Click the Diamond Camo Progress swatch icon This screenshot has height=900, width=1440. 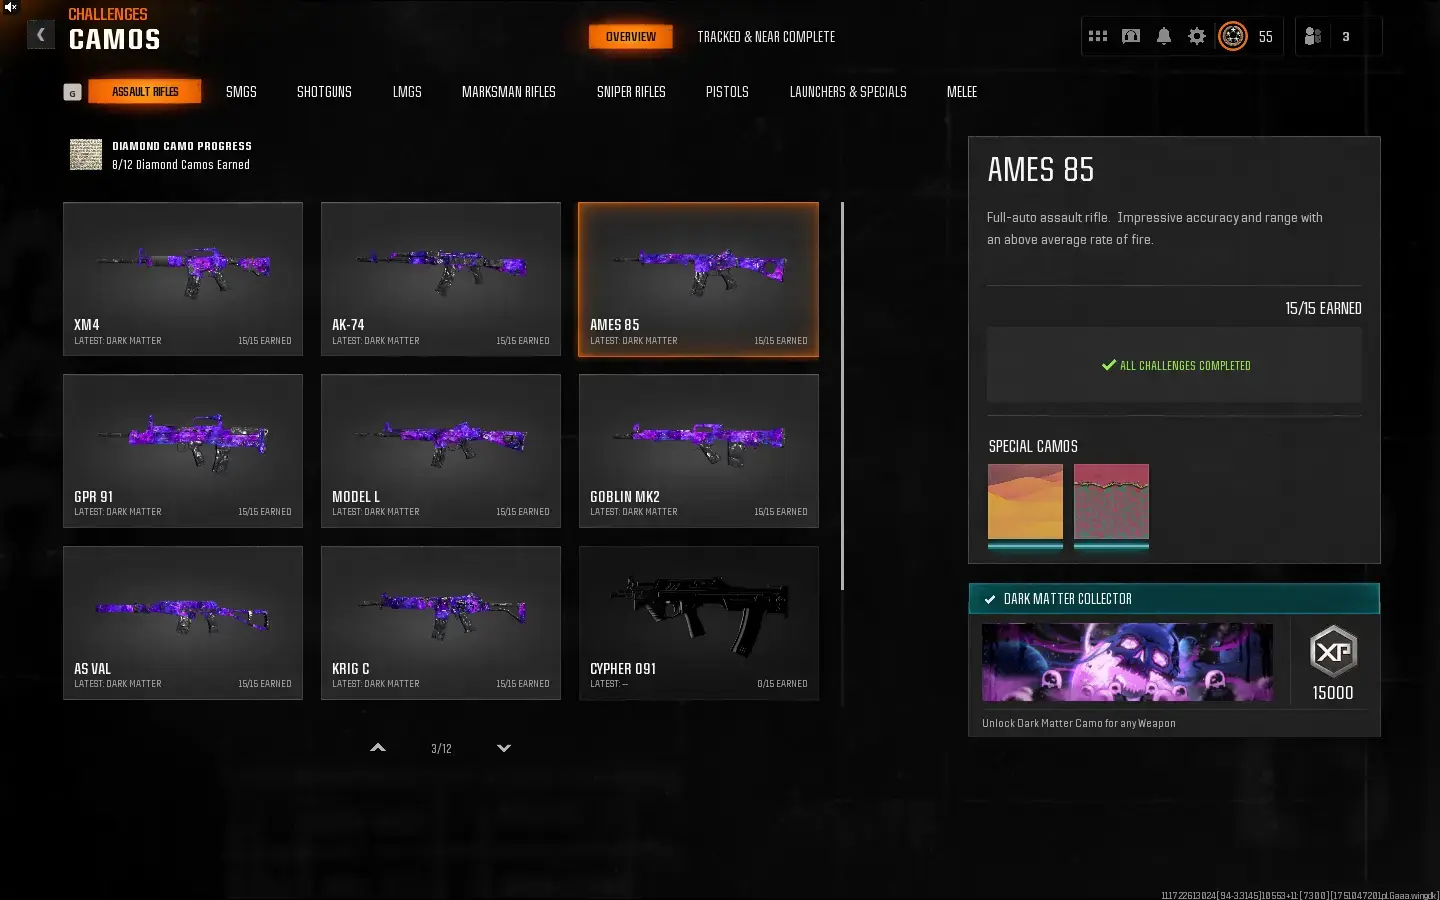point(86,155)
